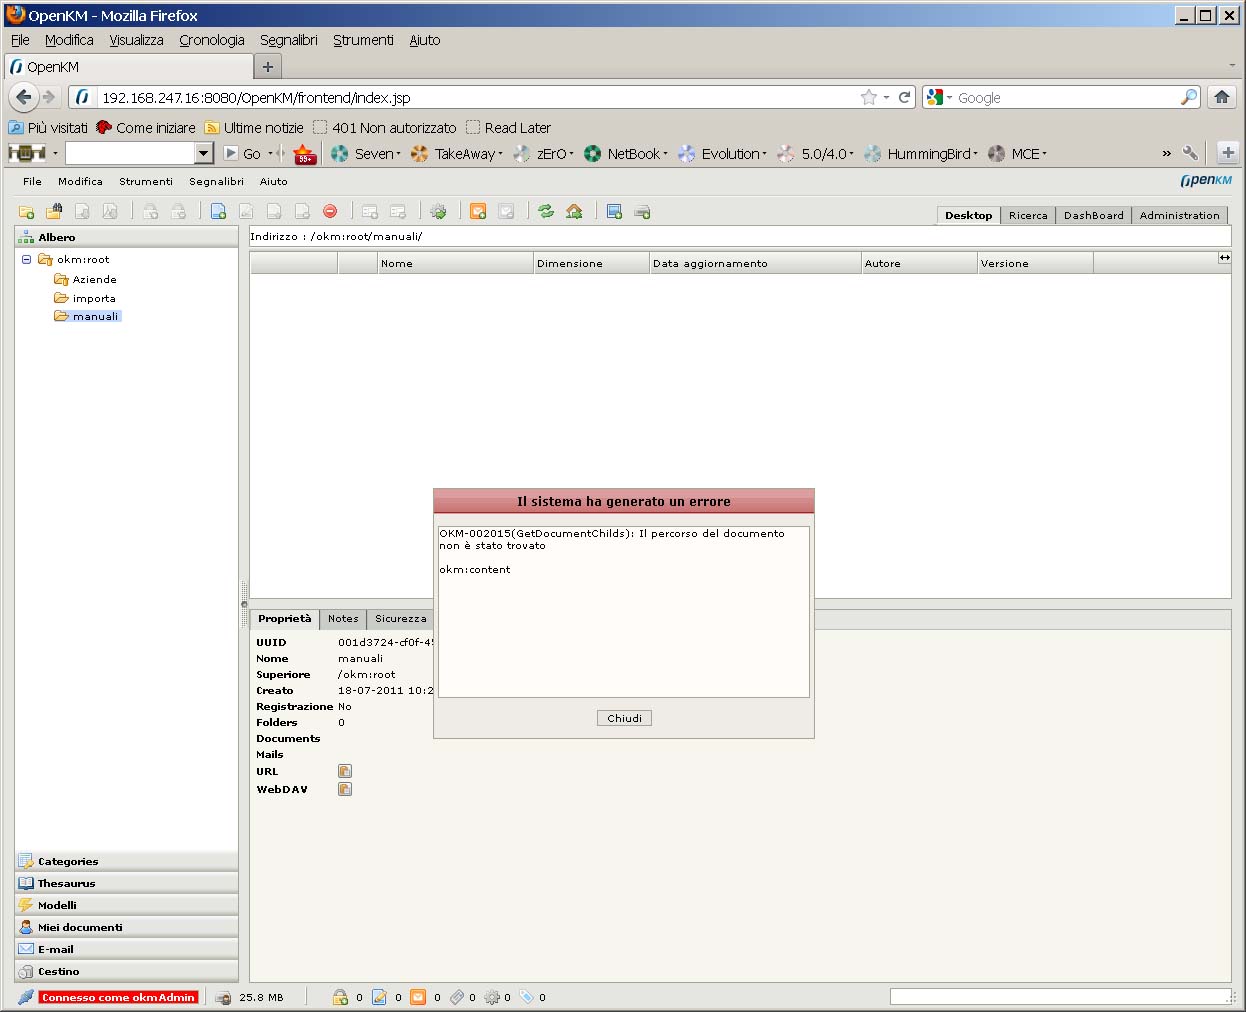Viewport: 1246px width, 1012px height.
Task: Click the lock counter icon in the status bar
Action: (x=340, y=997)
